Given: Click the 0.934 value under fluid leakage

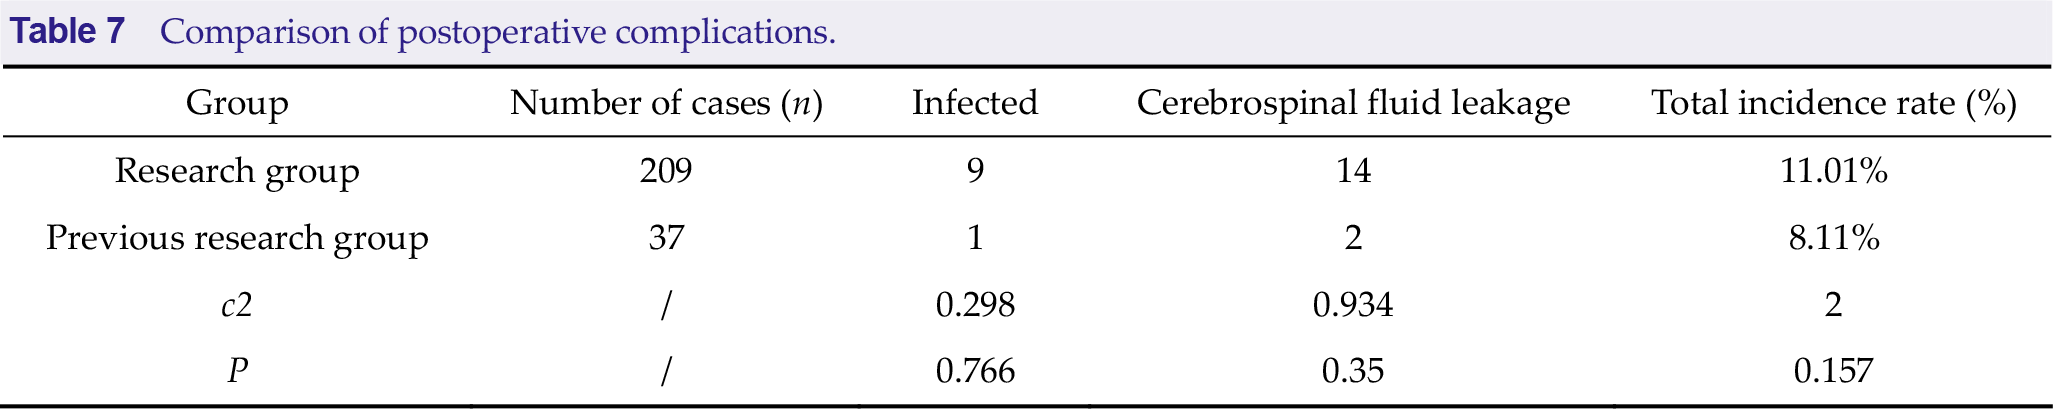Looking at the screenshot, I should coord(1353,304).
